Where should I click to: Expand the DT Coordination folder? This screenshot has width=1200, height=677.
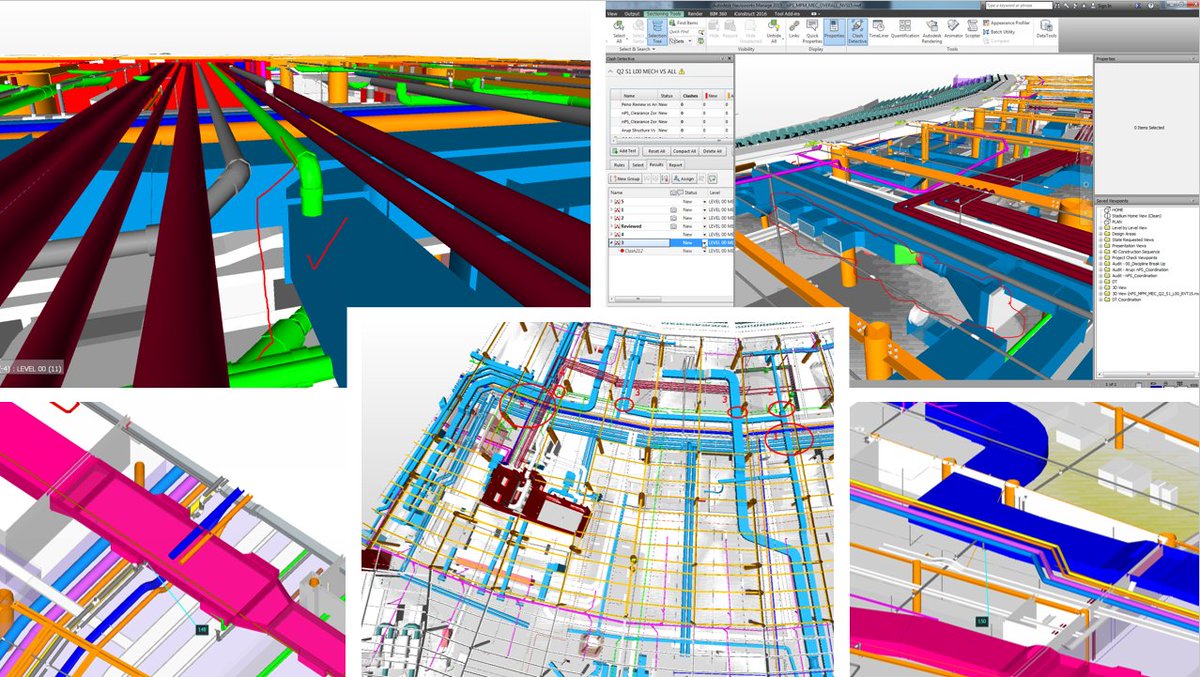pyautogui.click(x=1101, y=300)
